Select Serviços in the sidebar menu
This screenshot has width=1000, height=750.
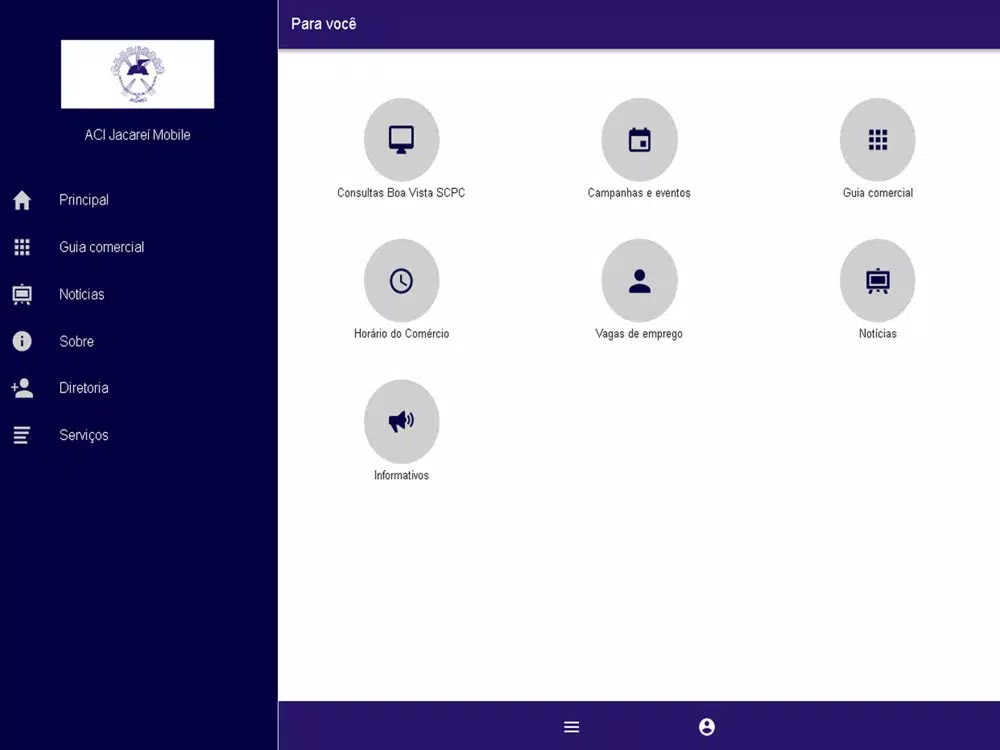(x=84, y=435)
